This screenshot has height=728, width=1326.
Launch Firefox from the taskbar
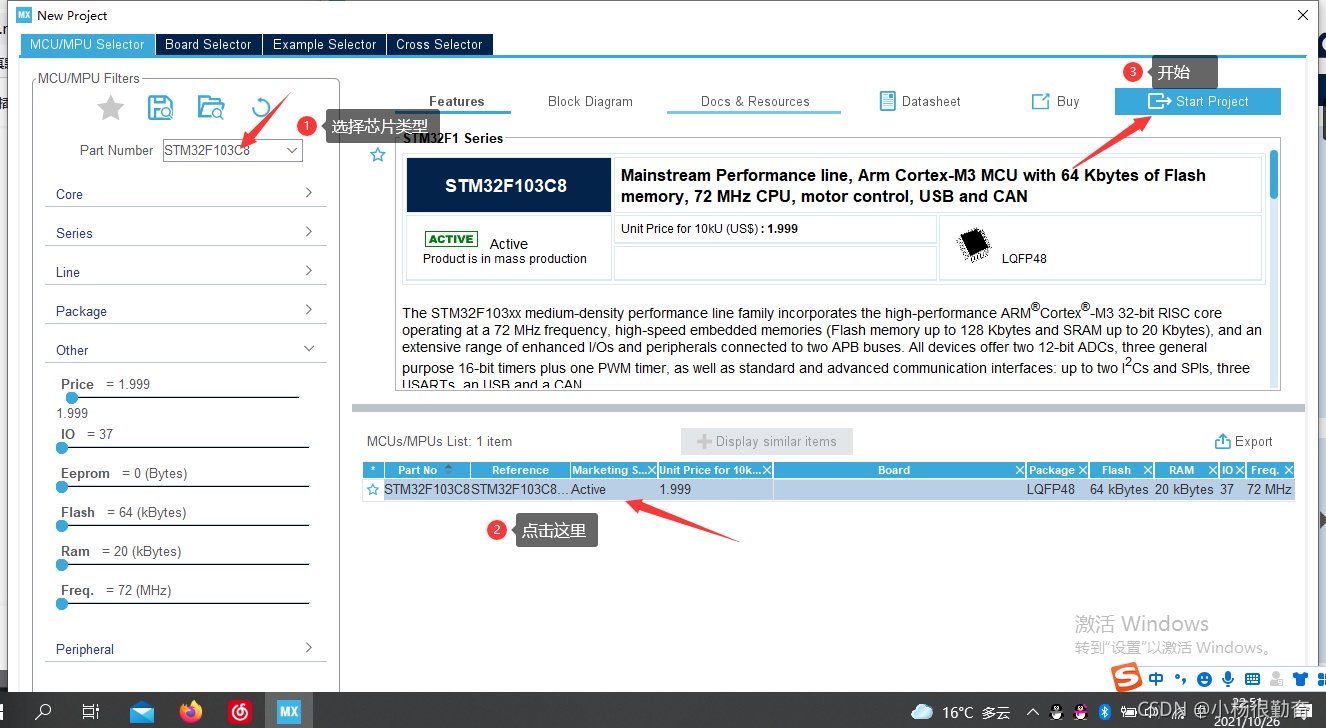point(191,711)
